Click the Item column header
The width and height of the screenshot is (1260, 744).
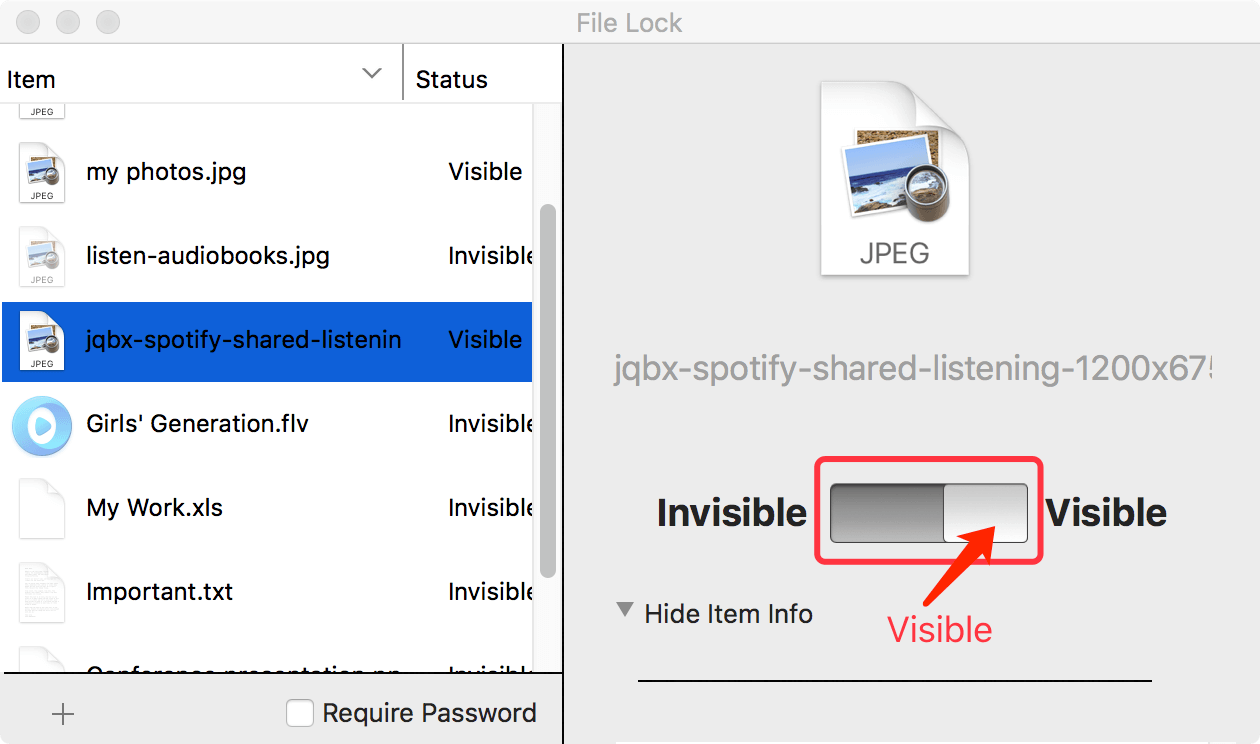[x=30, y=79]
